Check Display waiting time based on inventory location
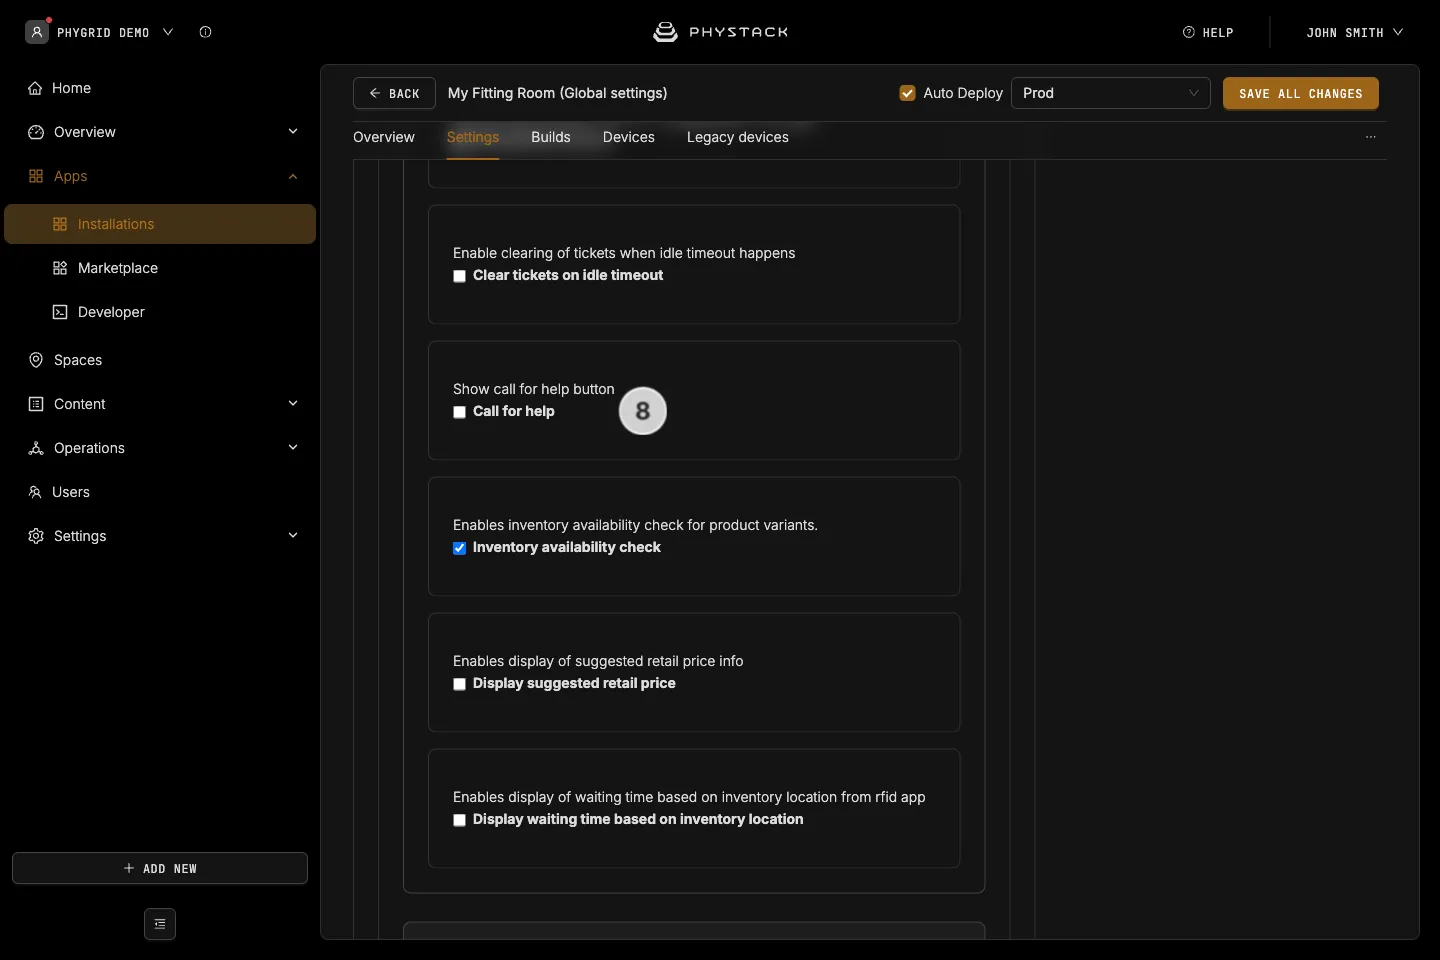The width and height of the screenshot is (1440, 960). (459, 820)
